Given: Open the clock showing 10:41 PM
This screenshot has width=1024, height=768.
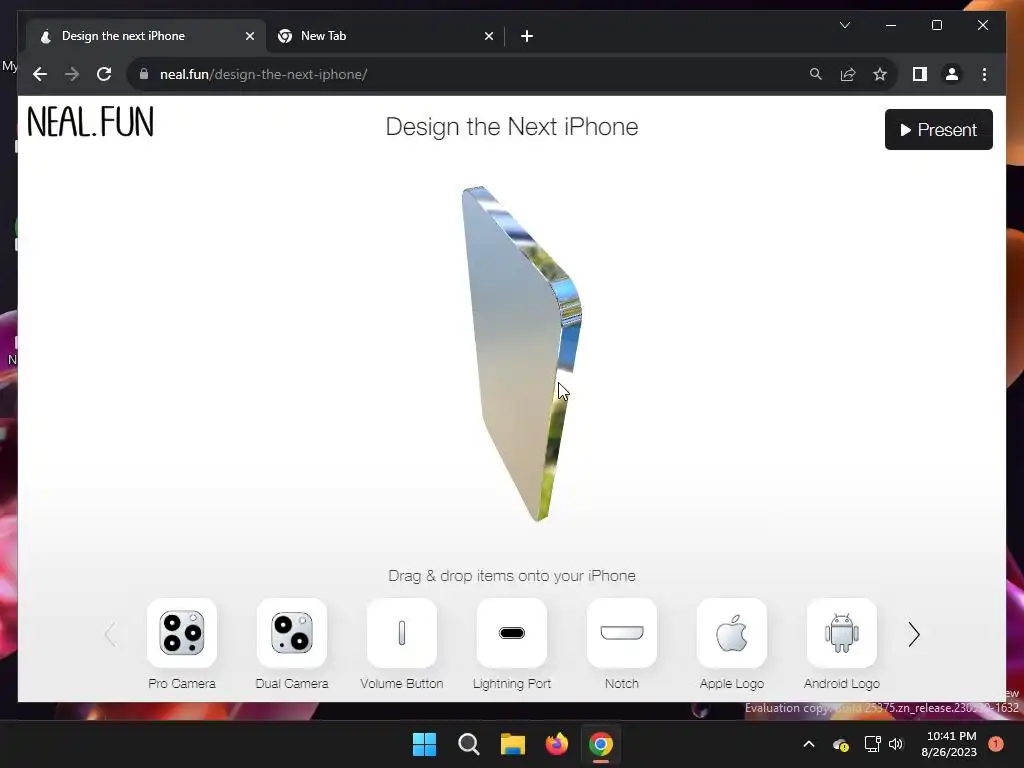Looking at the screenshot, I should (x=949, y=744).
